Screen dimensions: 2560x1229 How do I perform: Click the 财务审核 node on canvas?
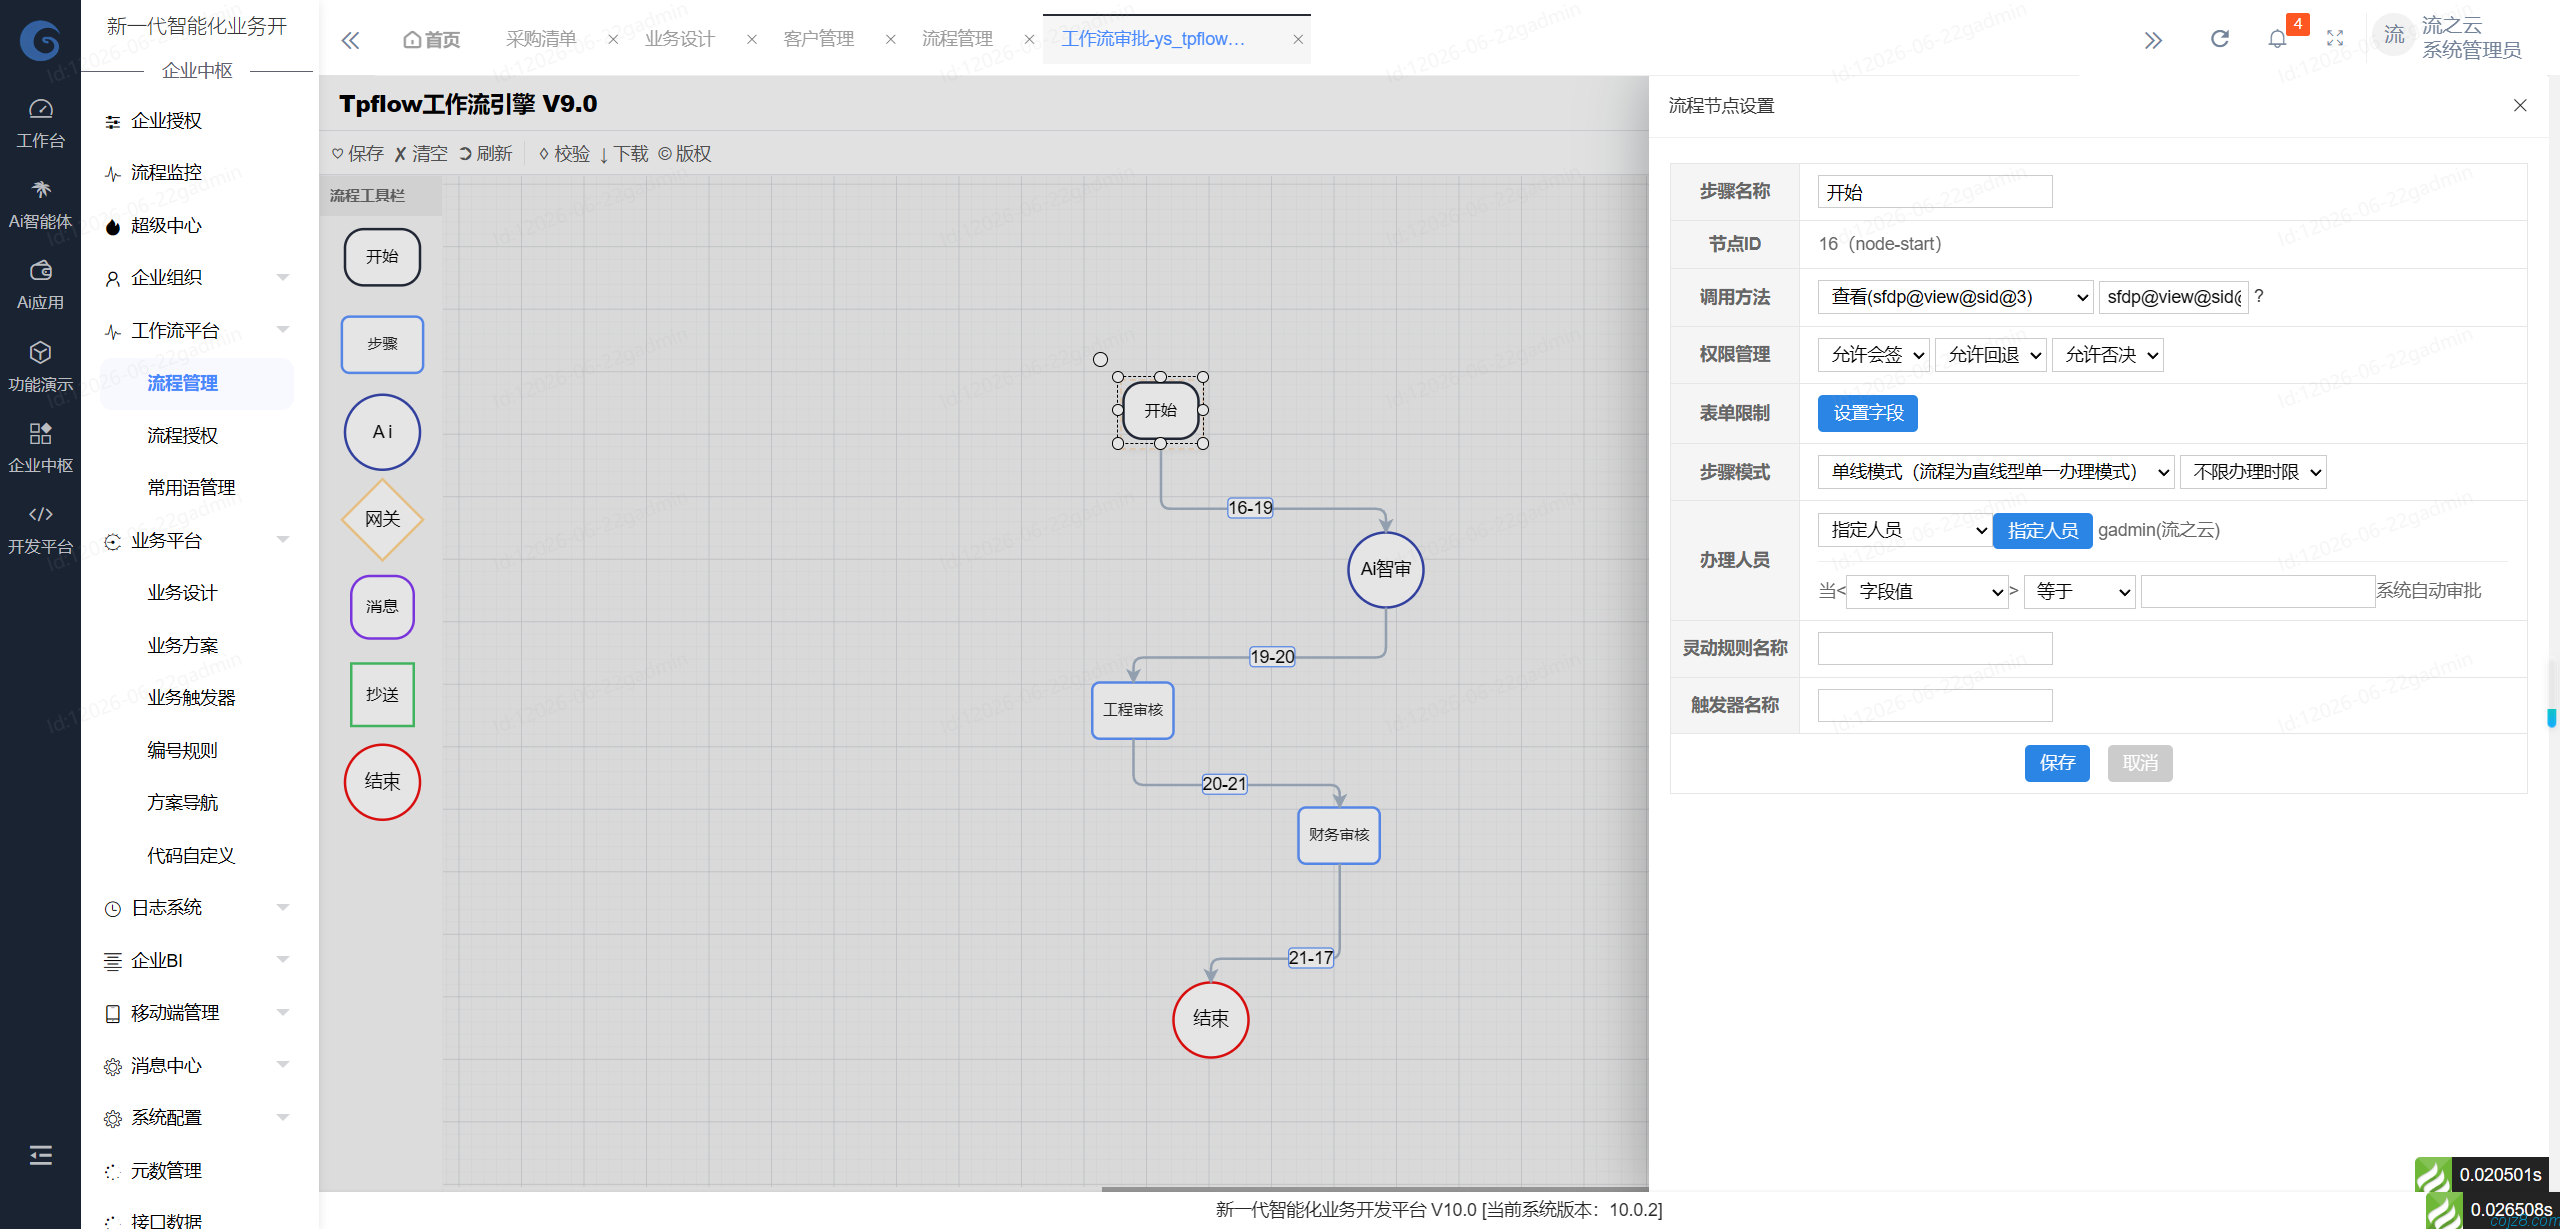[1339, 835]
